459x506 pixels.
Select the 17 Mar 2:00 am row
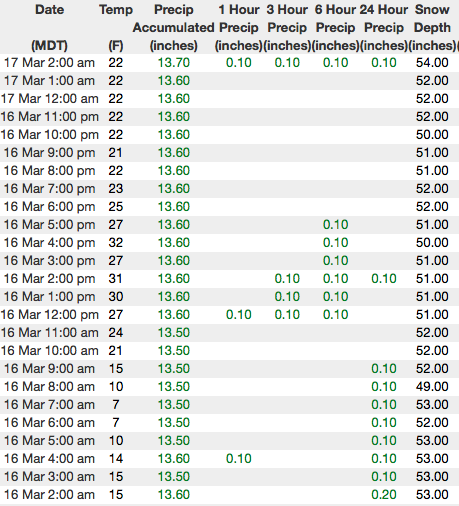[x=229, y=63]
